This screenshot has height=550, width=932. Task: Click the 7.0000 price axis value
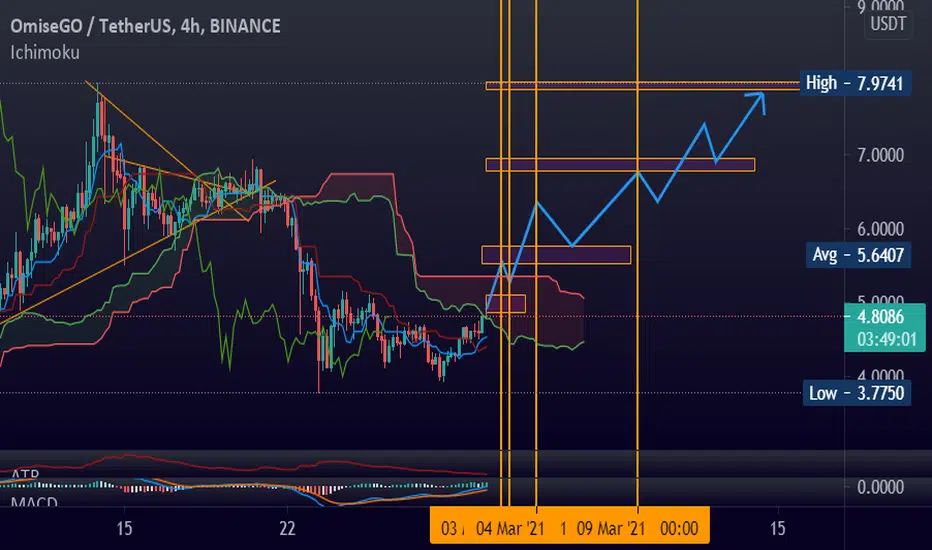(x=880, y=156)
